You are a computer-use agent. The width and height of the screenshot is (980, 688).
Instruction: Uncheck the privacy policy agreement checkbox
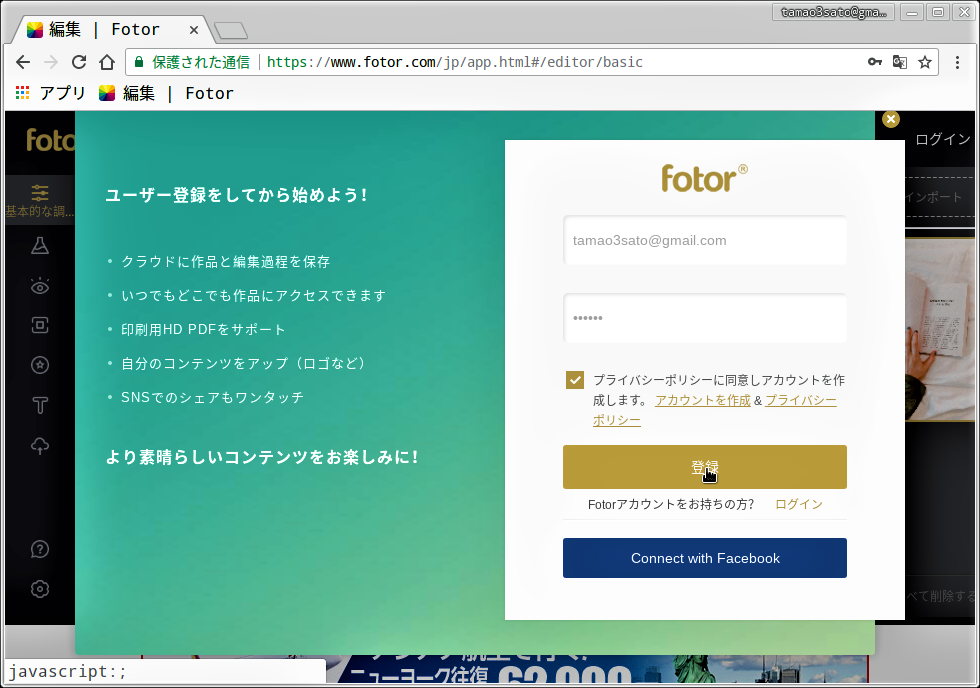574,380
